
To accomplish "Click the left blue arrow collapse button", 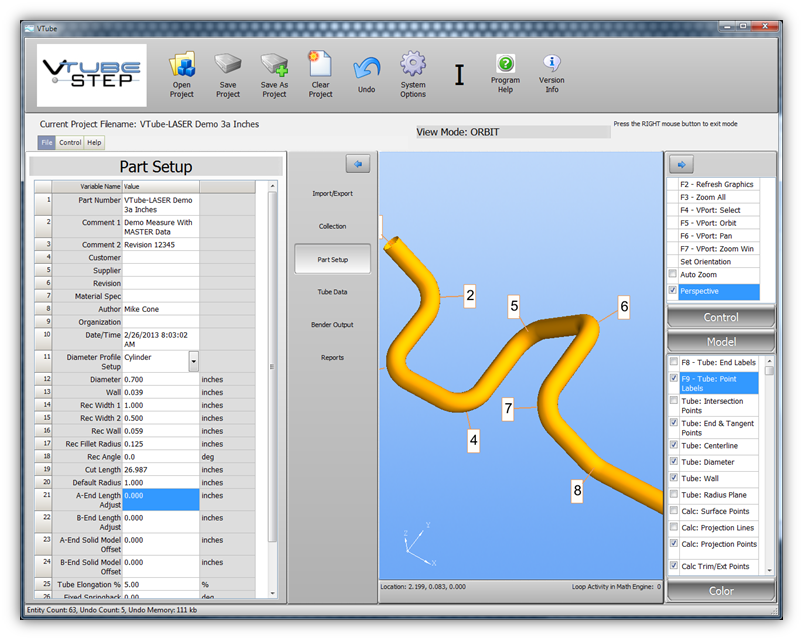I will (358, 164).
